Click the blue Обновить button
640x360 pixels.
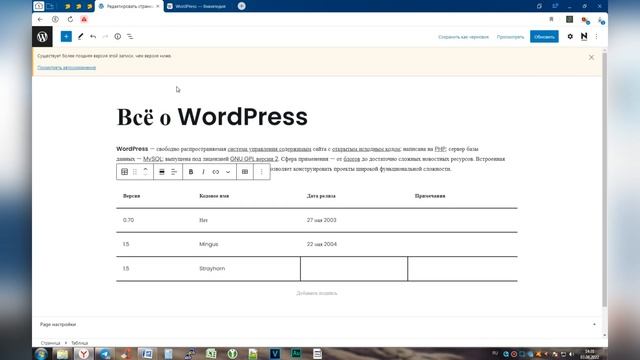tap(544, 37)
